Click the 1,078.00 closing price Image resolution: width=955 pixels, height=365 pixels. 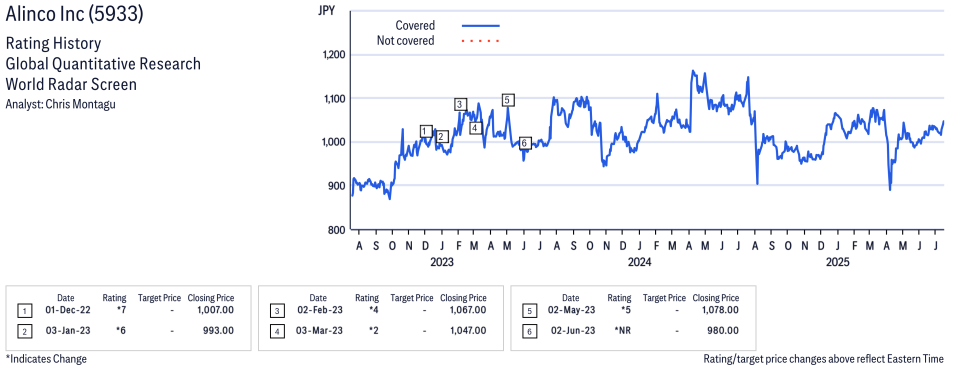[x=722, y=310]
